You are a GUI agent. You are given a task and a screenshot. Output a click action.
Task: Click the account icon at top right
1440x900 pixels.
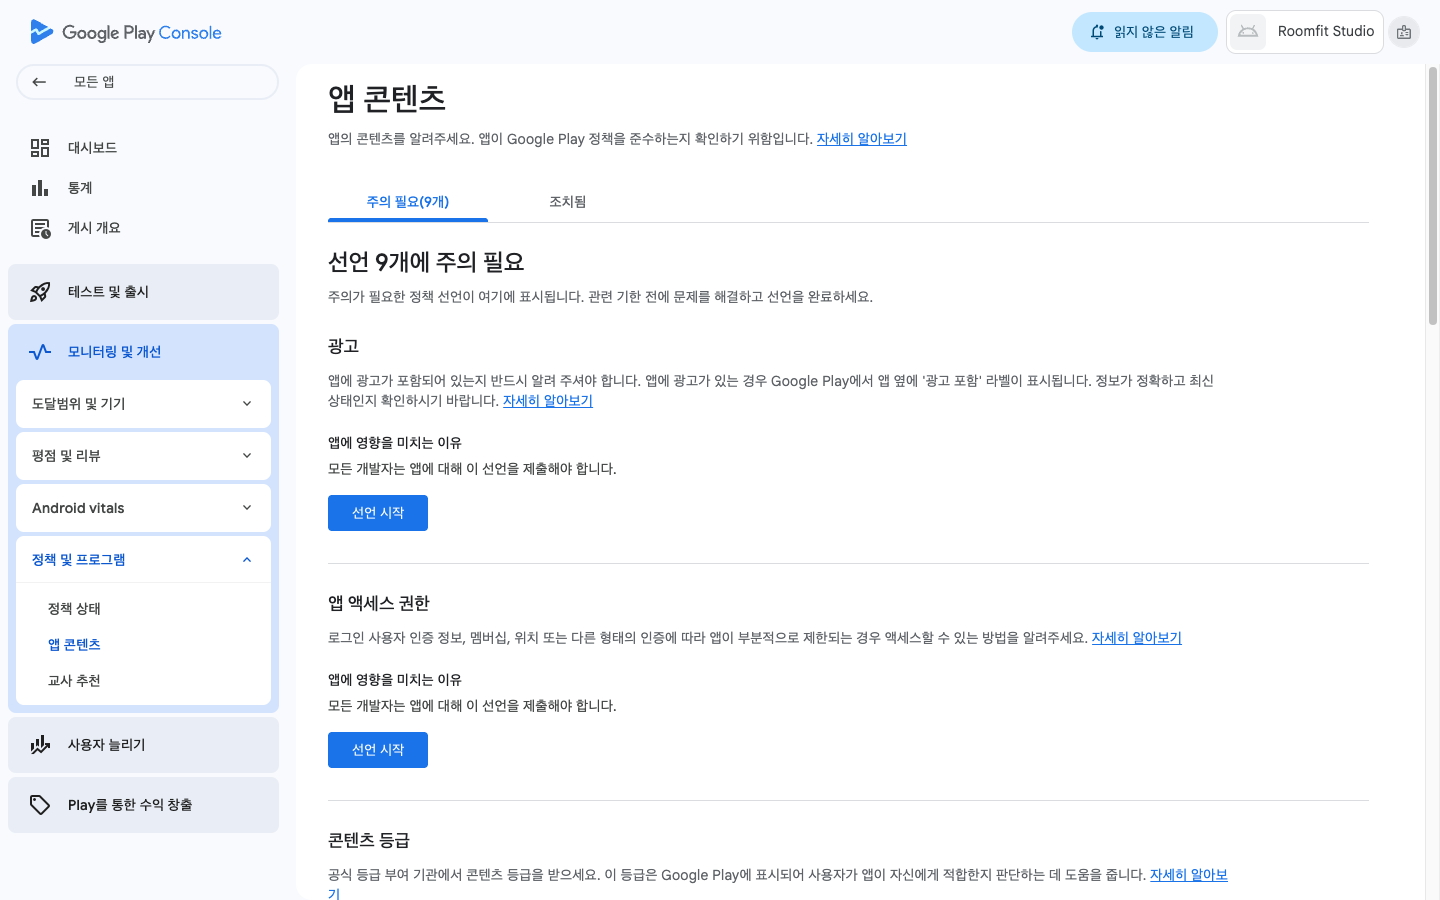pyautogui.click(x=1404, y=32)
